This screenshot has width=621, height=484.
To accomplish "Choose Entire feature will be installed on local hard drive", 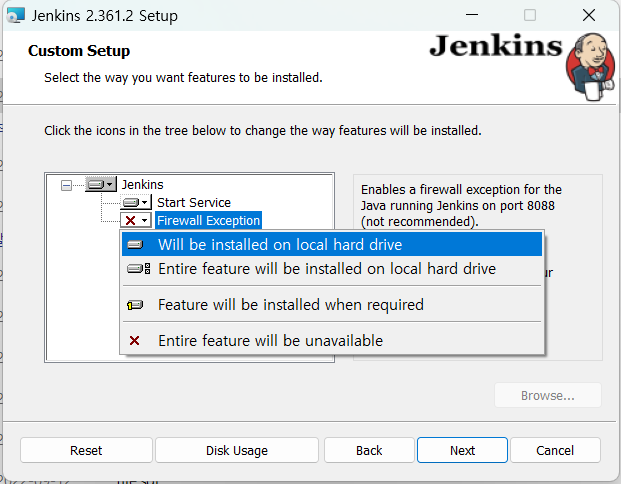I will point(332,269).
